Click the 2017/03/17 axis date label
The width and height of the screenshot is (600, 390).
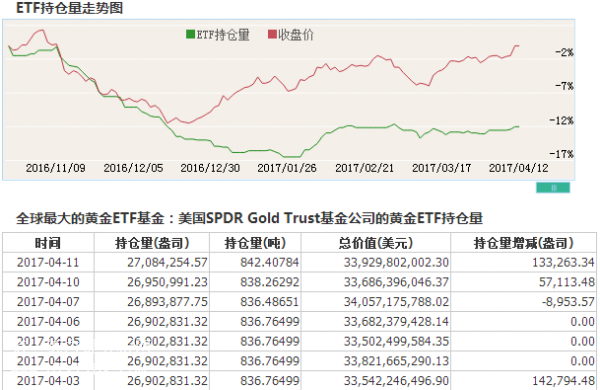442,168
